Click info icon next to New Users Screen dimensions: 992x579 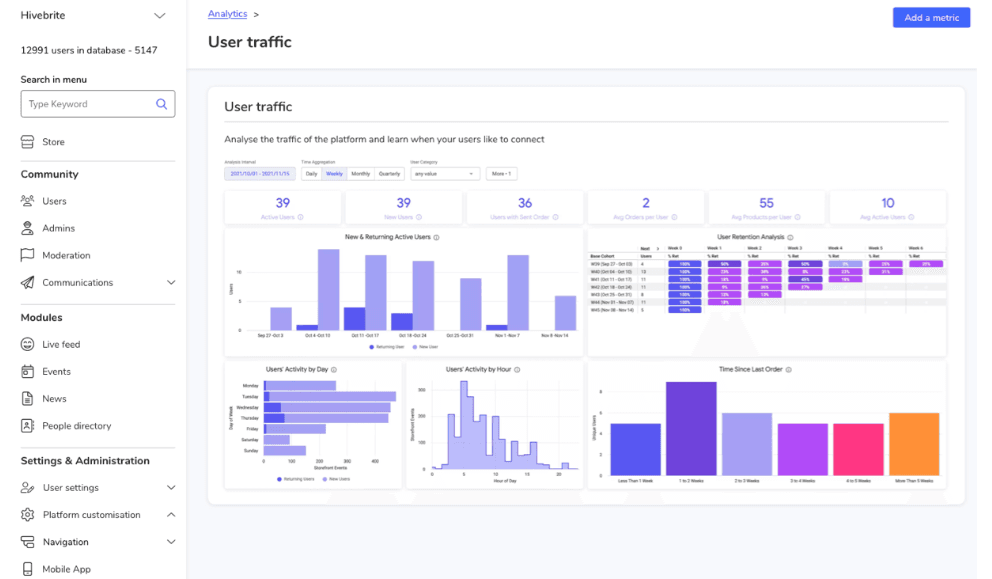click(419, 217)
